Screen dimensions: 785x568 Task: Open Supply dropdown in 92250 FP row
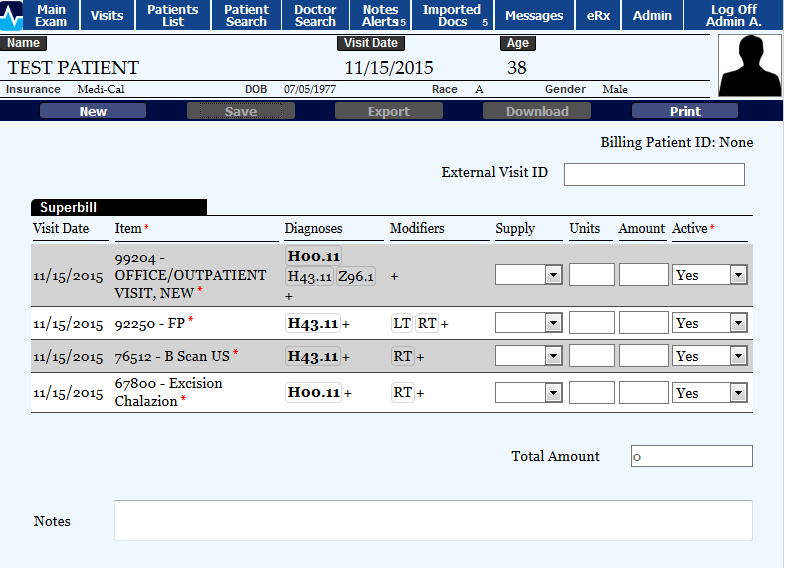click(x=529, y=323)
